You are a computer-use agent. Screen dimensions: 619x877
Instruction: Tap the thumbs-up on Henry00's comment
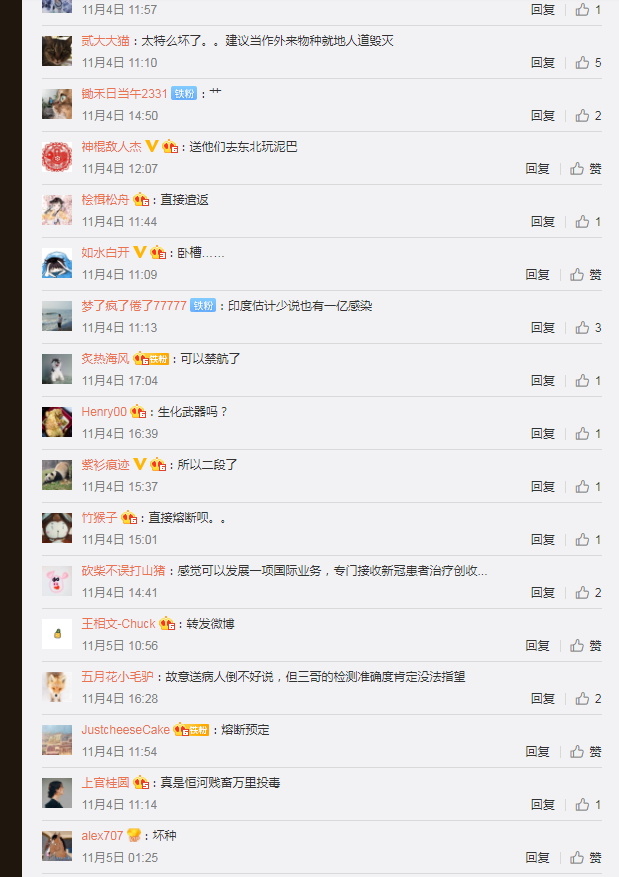coord(588,433)
